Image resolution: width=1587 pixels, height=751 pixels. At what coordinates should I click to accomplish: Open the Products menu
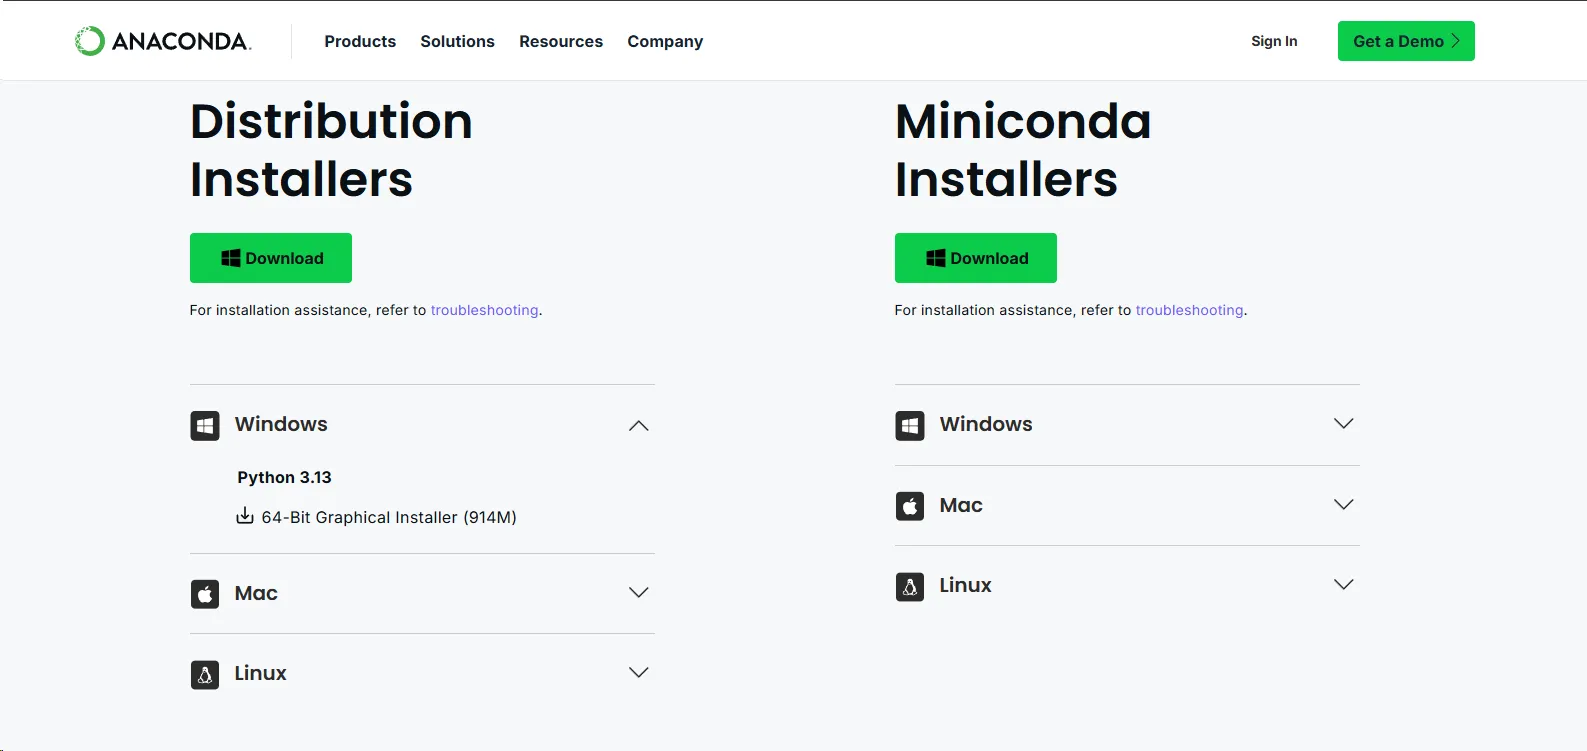tap(360, 41)
